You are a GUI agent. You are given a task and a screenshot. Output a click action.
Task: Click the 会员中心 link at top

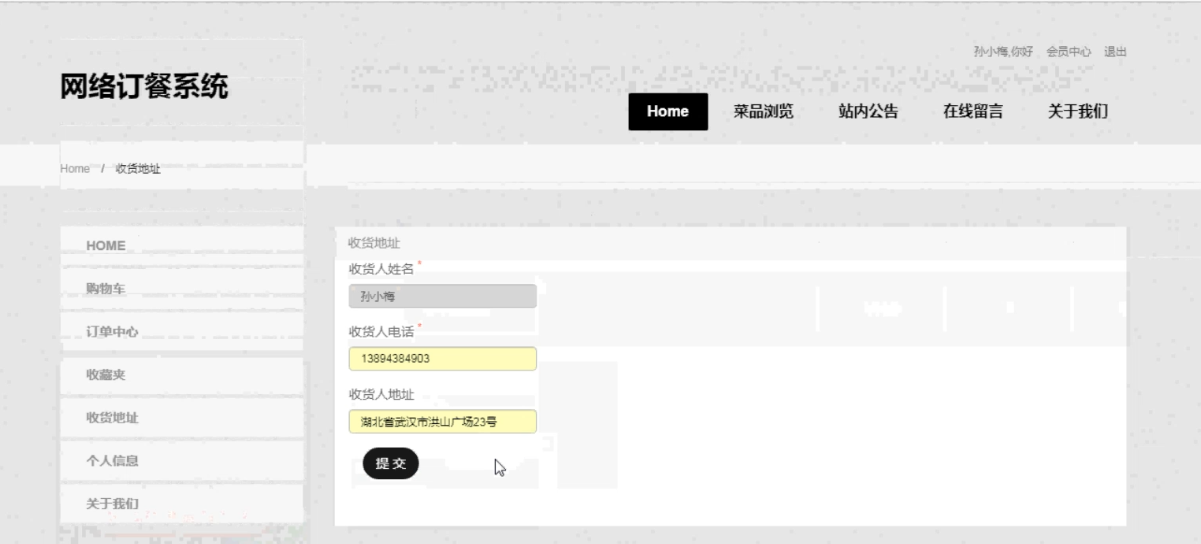click(x=1068, y=51)
